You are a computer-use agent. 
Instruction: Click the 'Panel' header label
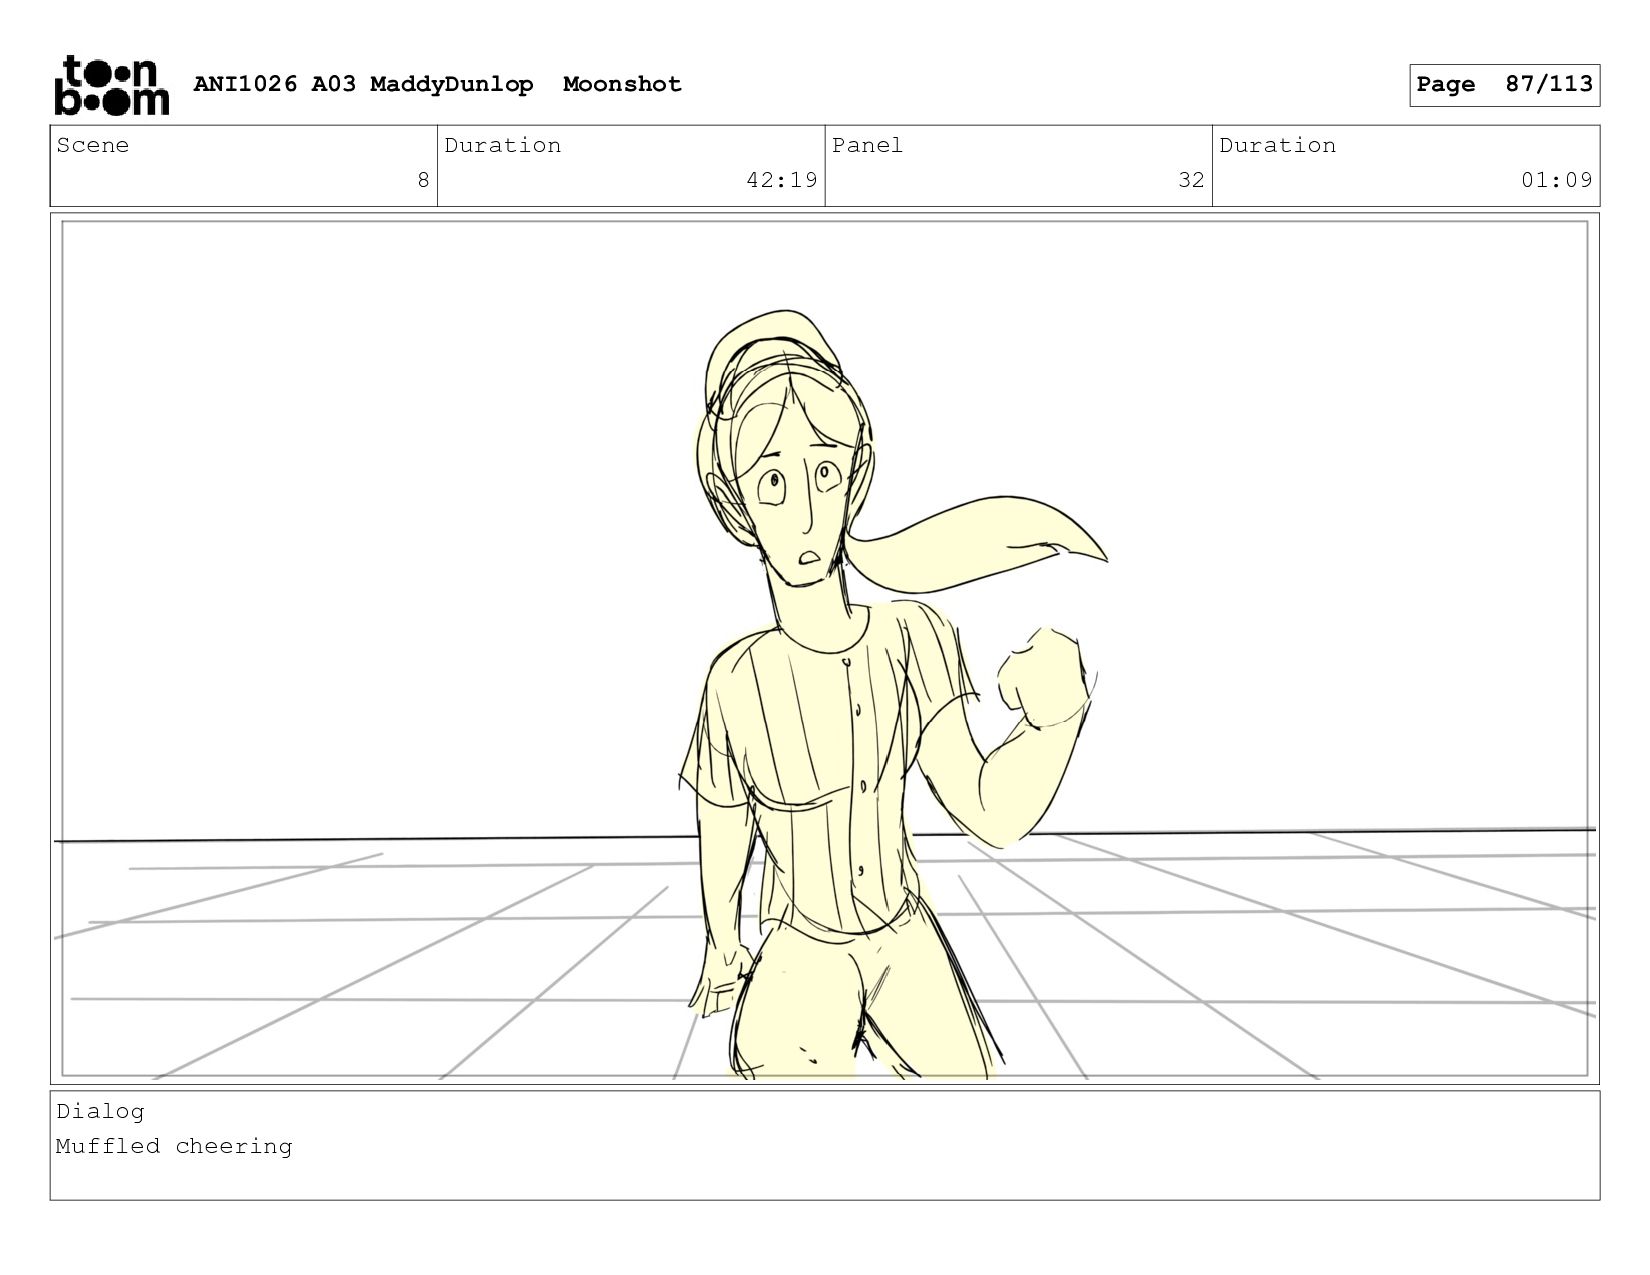click(867, 145)
